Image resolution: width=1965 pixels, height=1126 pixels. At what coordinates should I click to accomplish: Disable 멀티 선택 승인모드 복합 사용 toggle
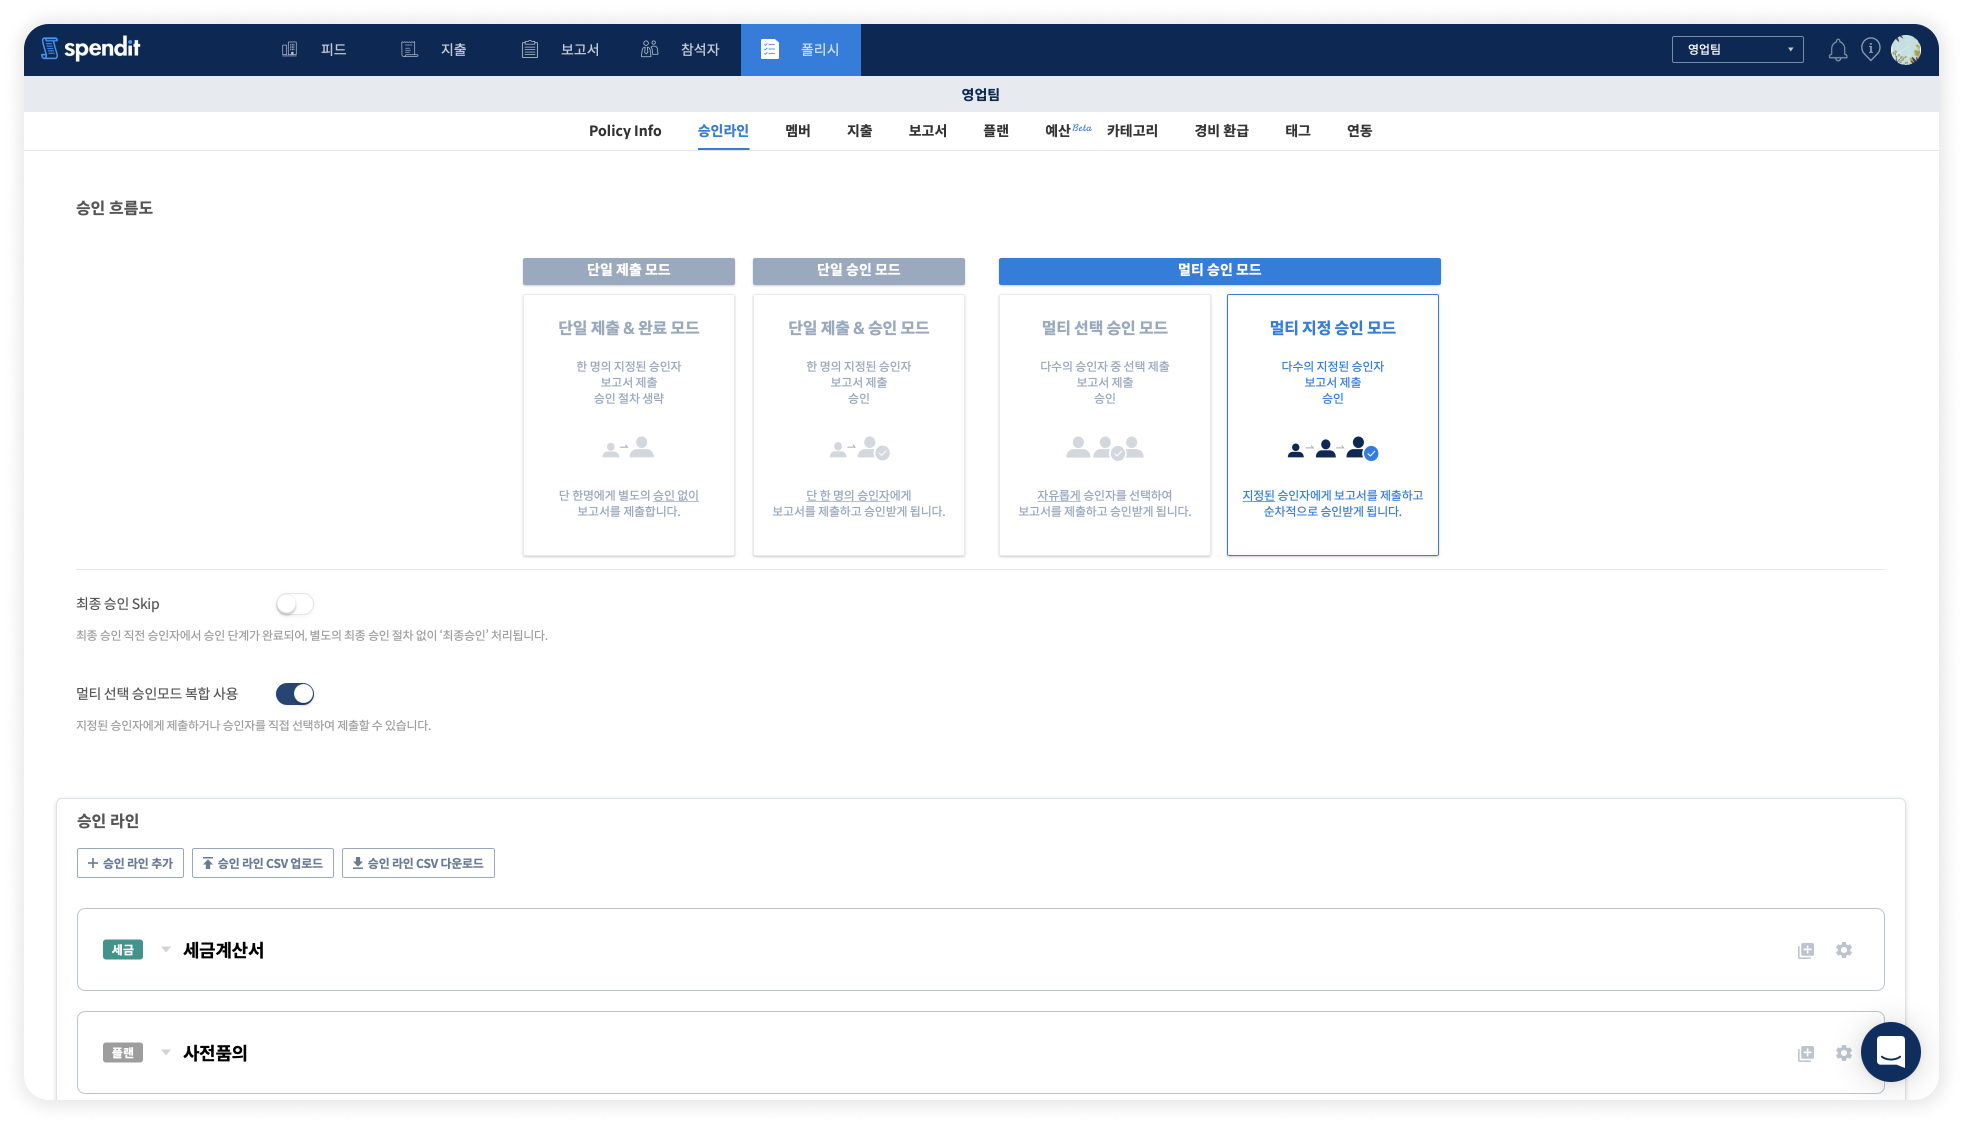tap(295, 694)
